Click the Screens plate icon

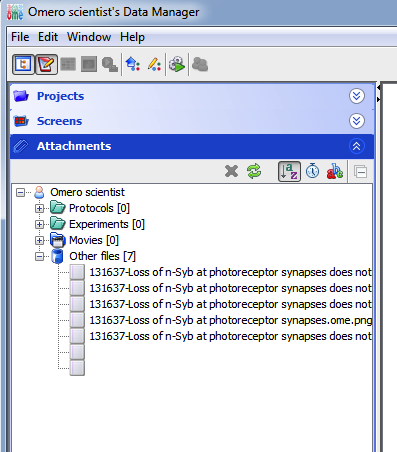pos(21,121)
